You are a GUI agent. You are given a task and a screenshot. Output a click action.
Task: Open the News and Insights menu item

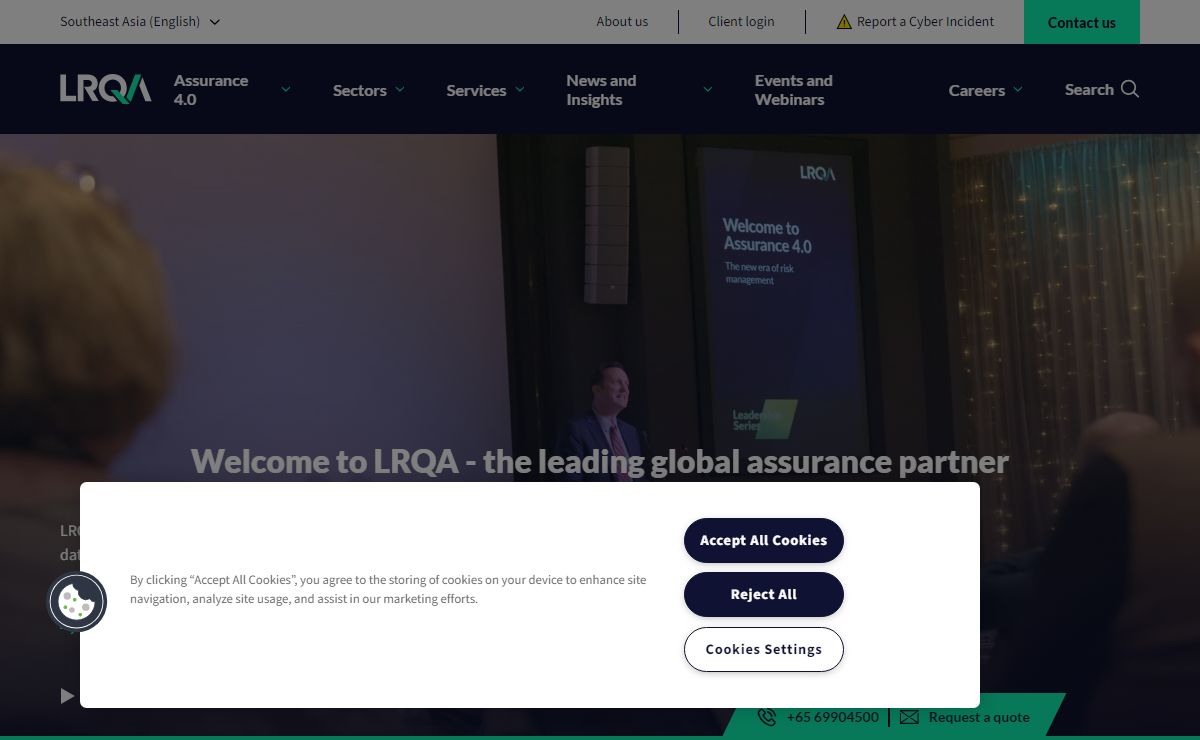[601, 90]
